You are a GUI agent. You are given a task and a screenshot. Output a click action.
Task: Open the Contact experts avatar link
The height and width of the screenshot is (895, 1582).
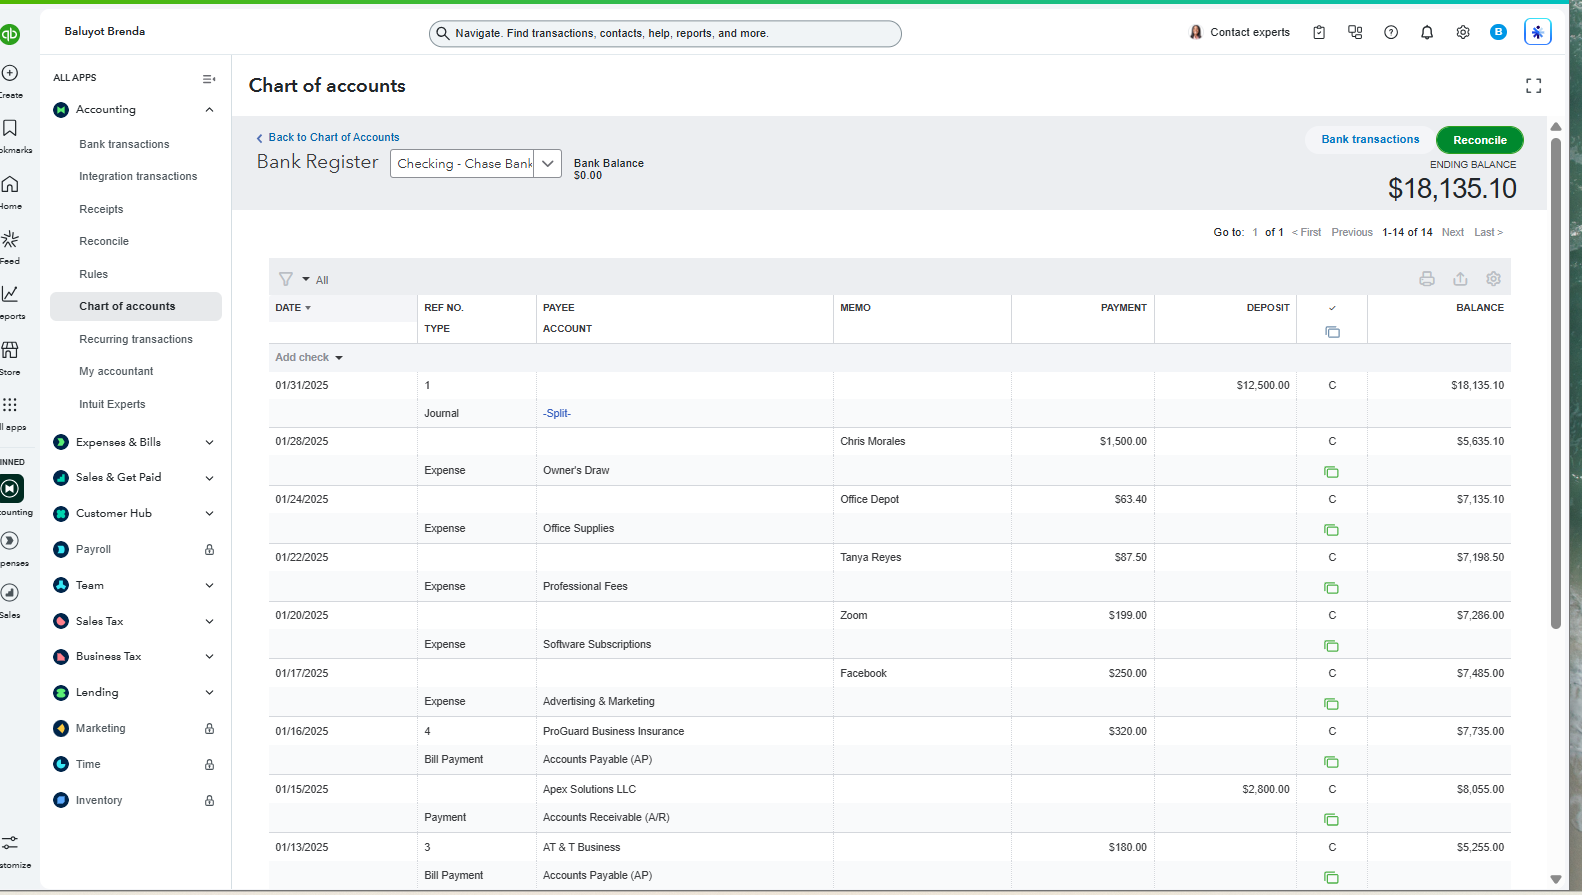[1239, 32]
